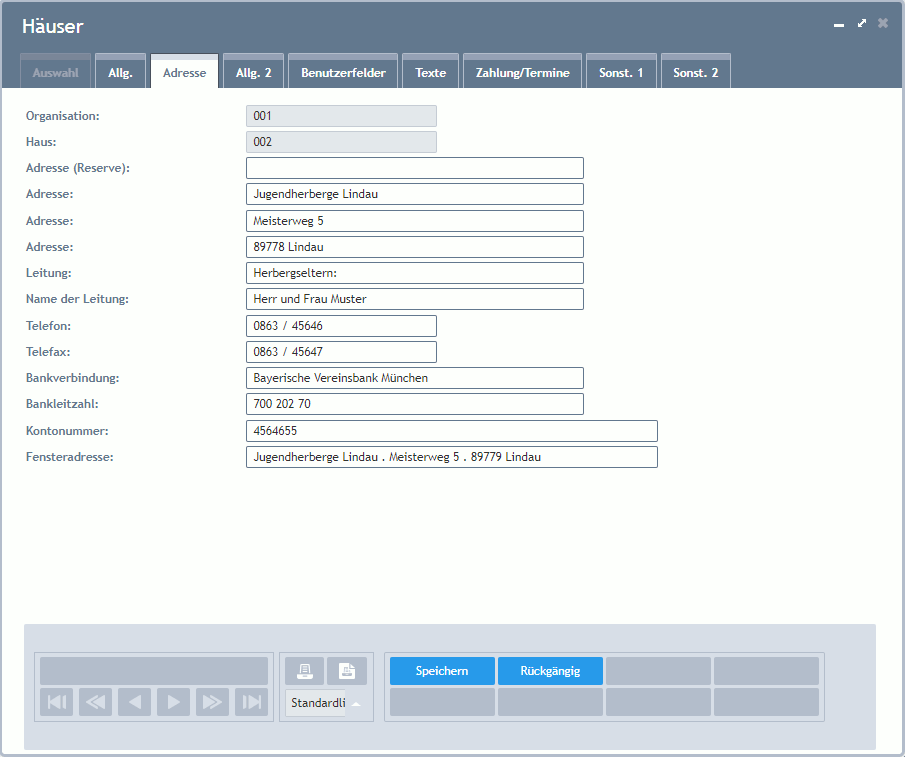Focus the Fensteradresse input field
This screenshot has width=905, height=757.
pyautogui.click(x=452, y=457)
